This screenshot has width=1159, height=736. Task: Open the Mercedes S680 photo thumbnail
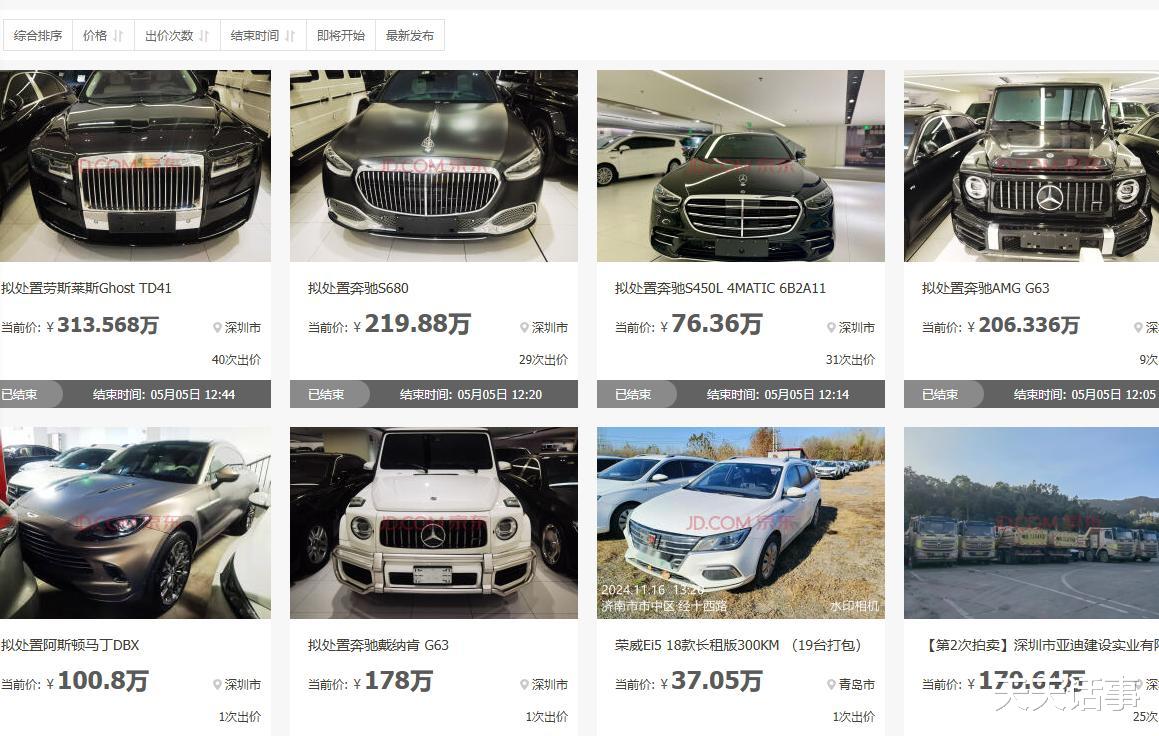pos(434,166)
